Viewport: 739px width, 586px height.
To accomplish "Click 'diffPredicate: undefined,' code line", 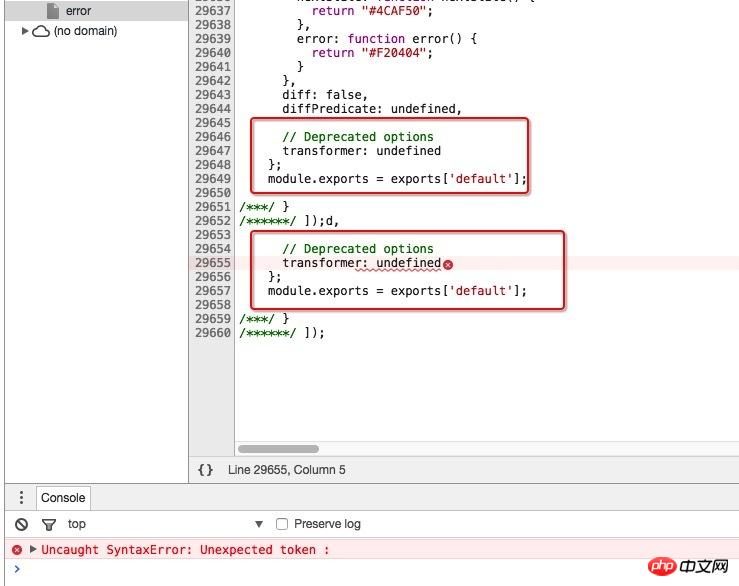I will 372,109.
